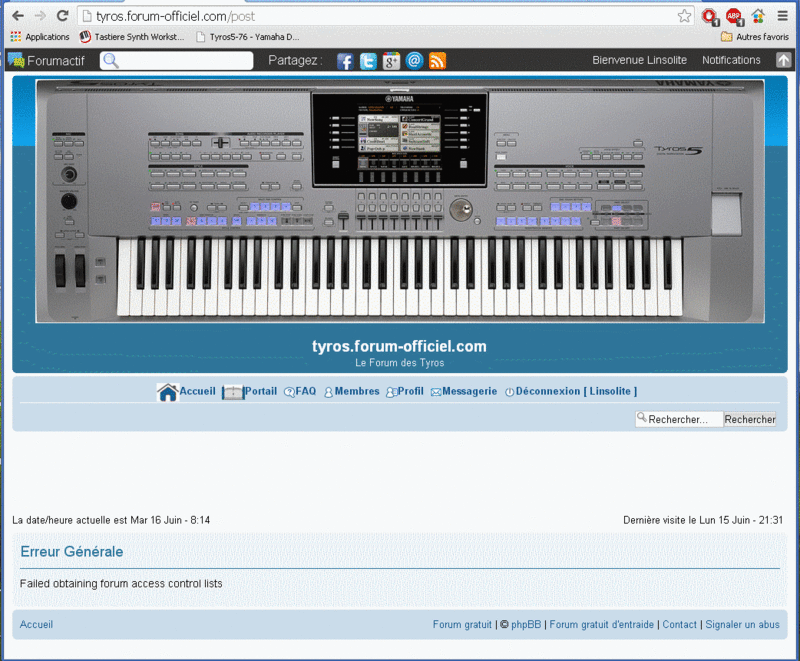Screen dimensions: 800x661
Task: Go back using the browser back arrow
Action: (18, 16)
